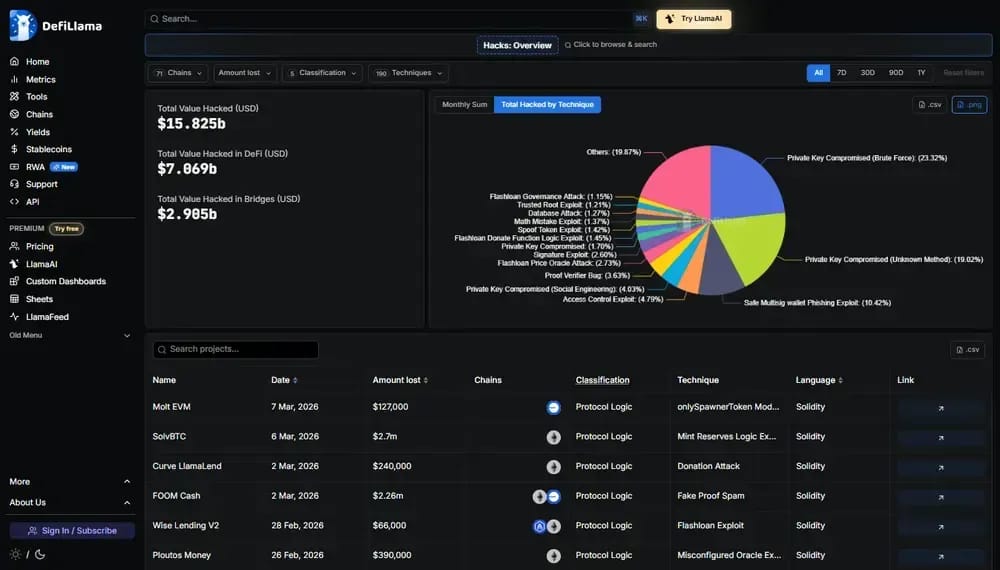Expand the Old Menu section

click(70, 335)
